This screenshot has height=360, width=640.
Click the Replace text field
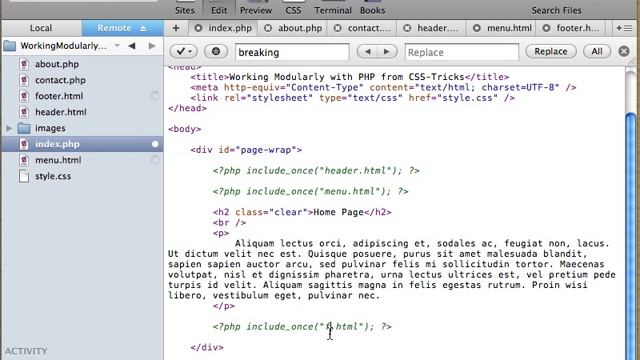click(462, 52)
